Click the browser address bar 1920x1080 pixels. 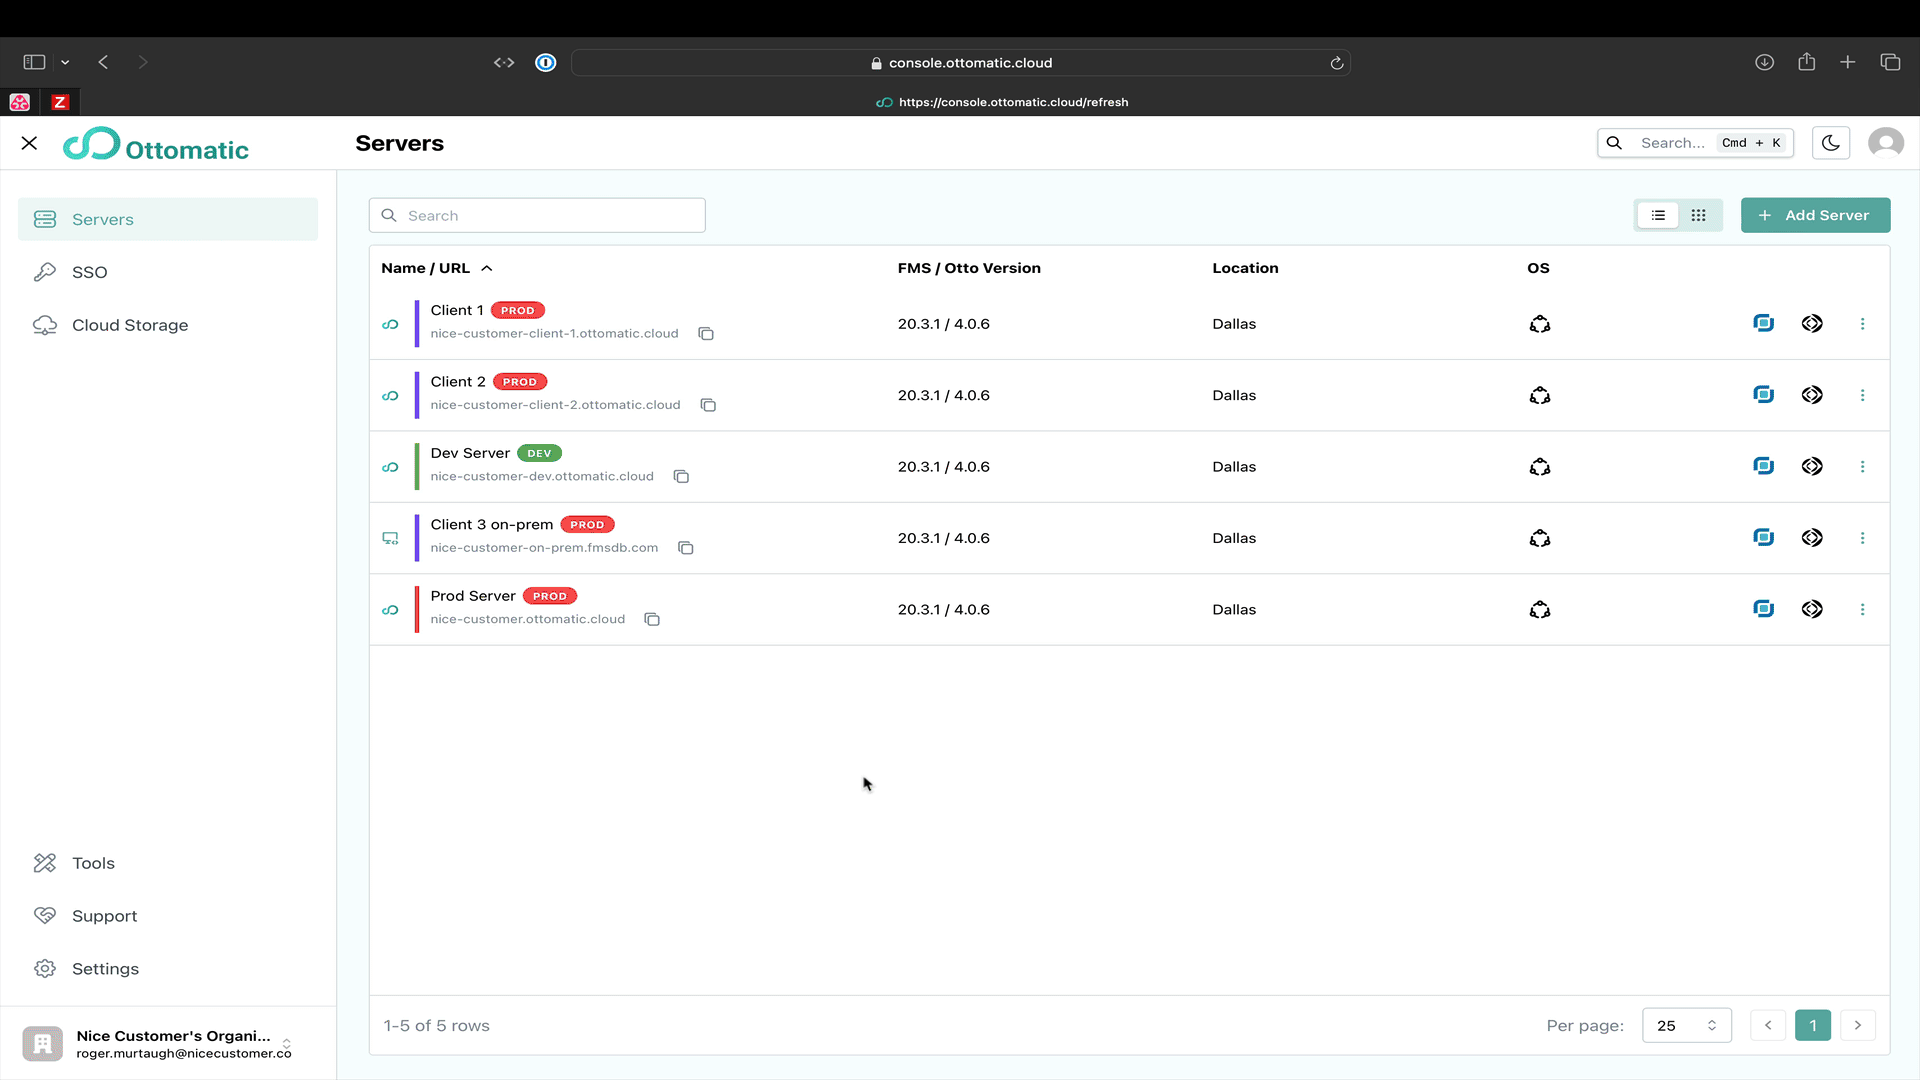click(960, 63)
